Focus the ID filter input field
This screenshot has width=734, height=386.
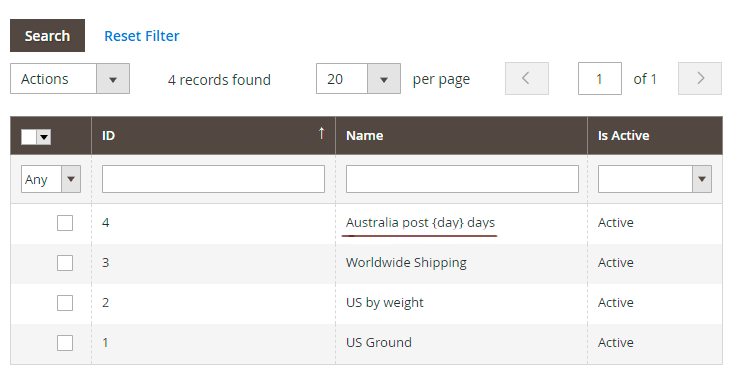pos(213,179)
